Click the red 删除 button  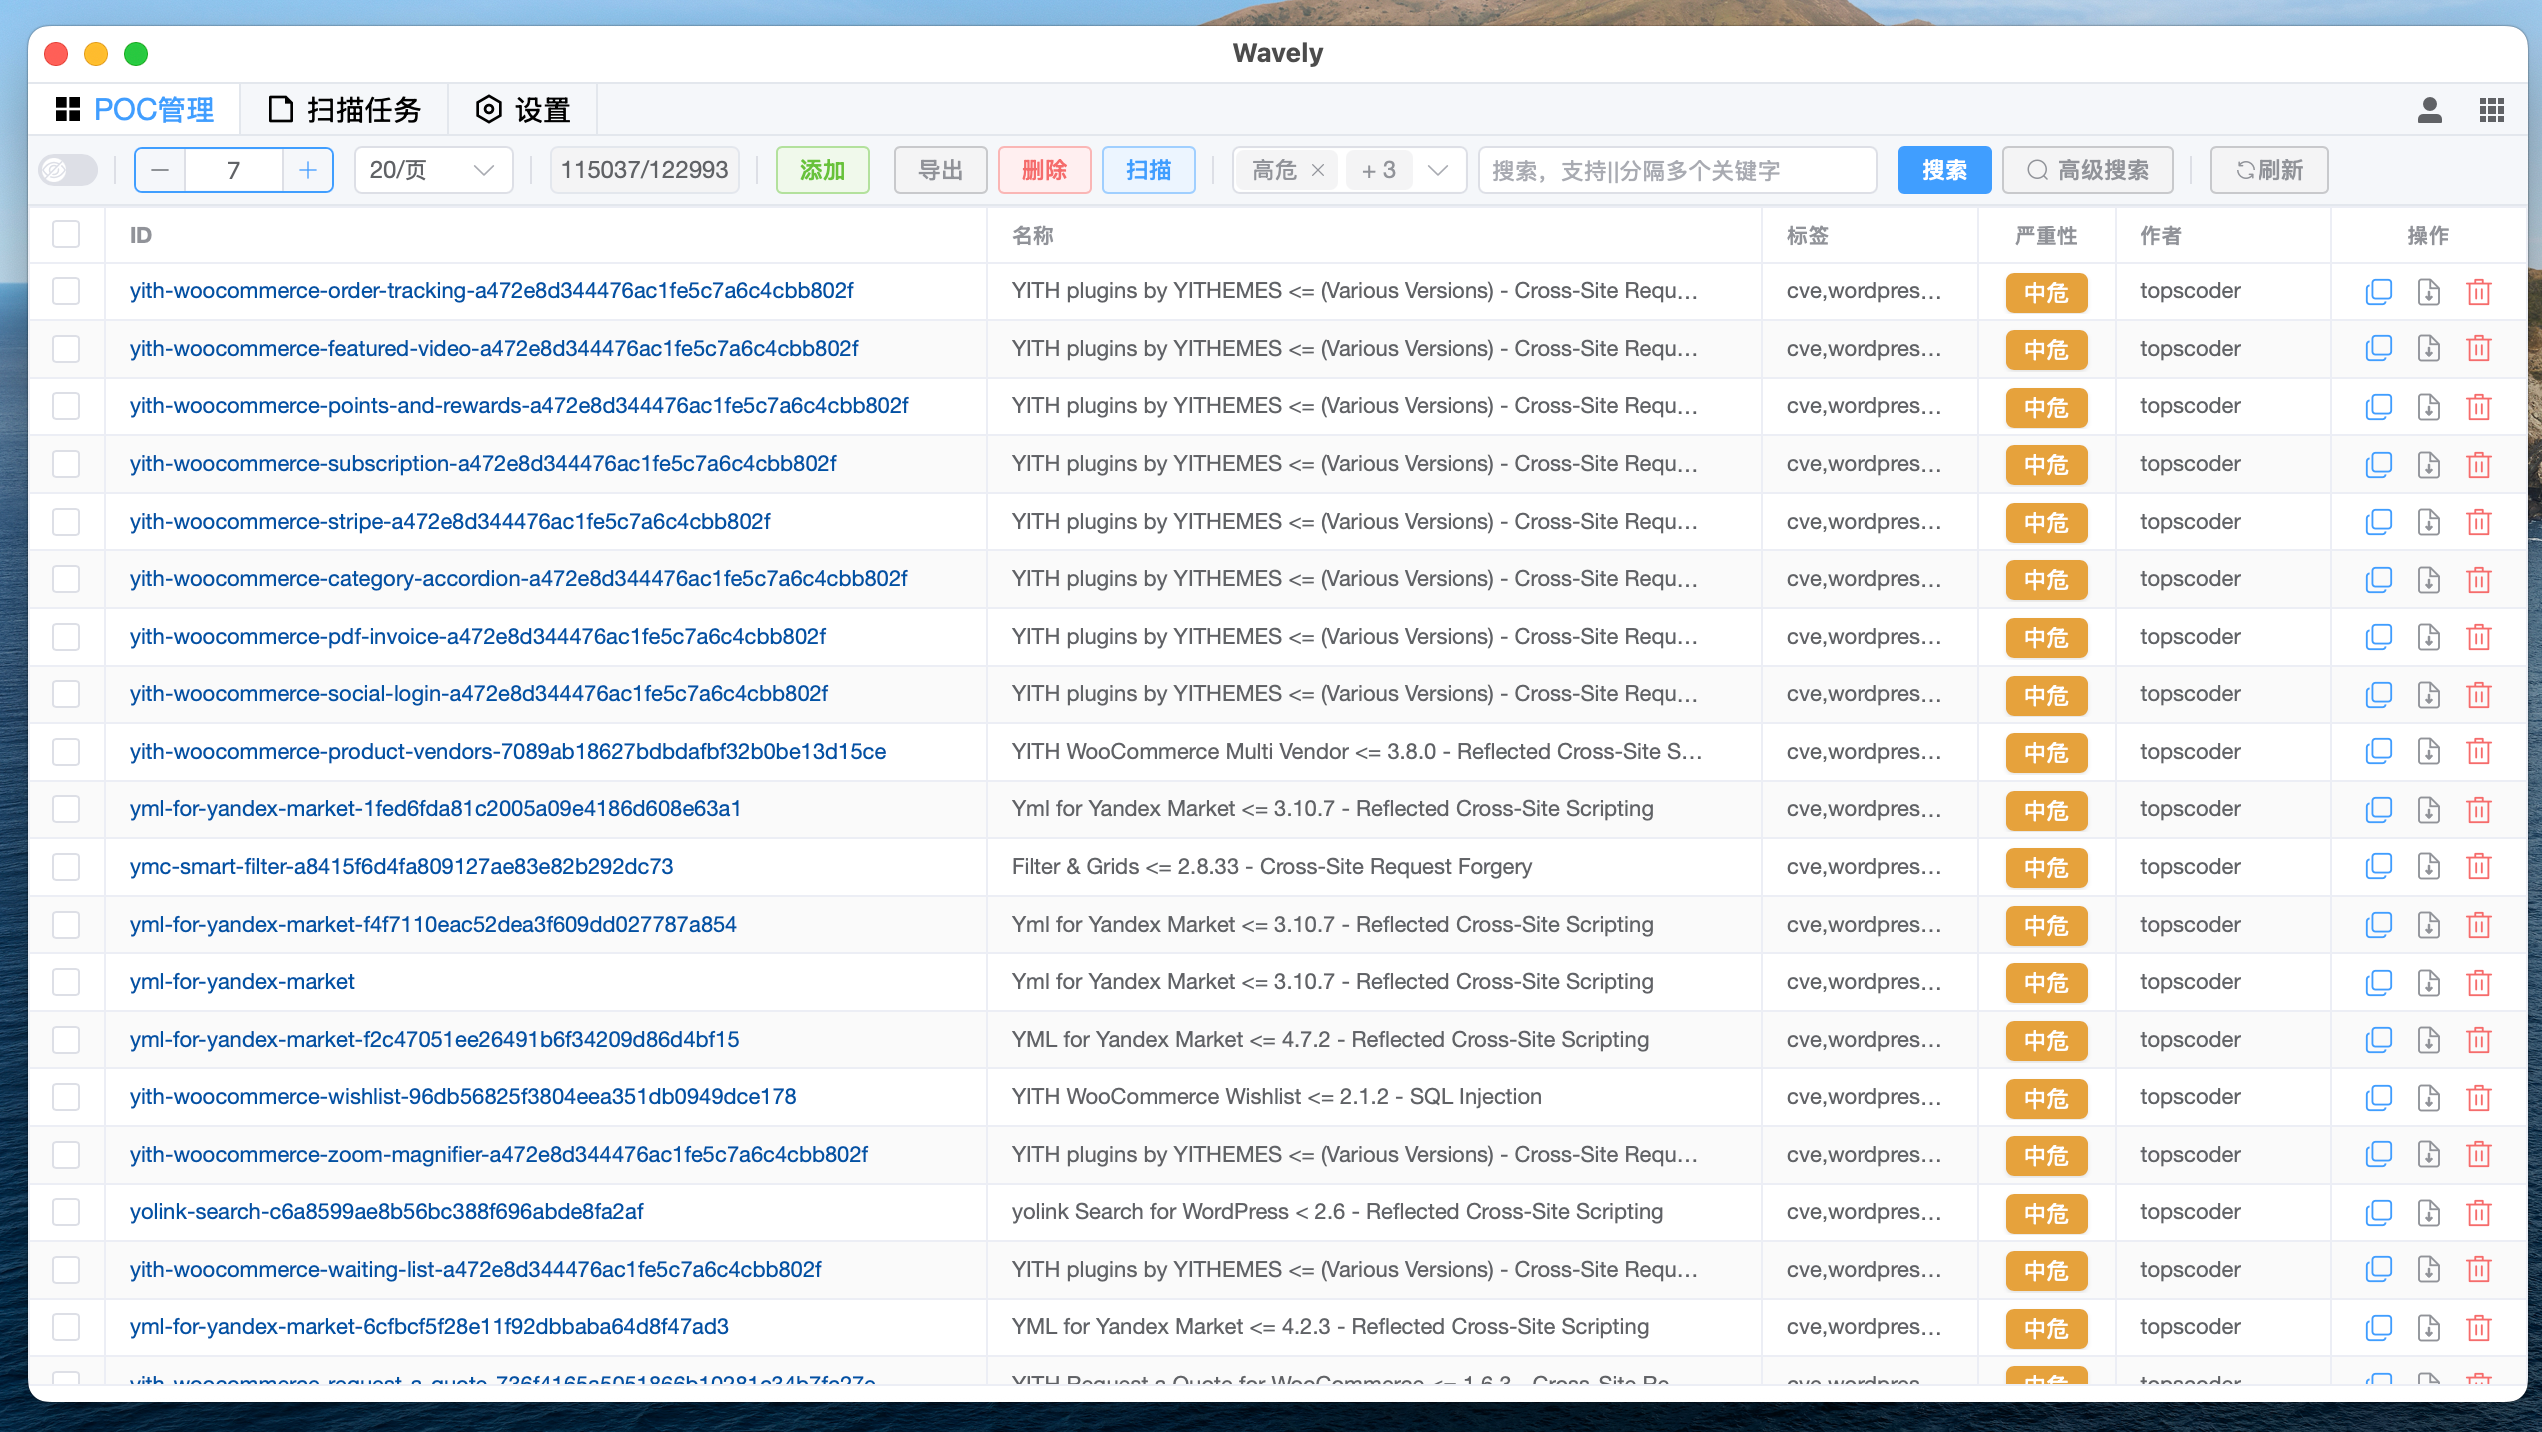1044,170
